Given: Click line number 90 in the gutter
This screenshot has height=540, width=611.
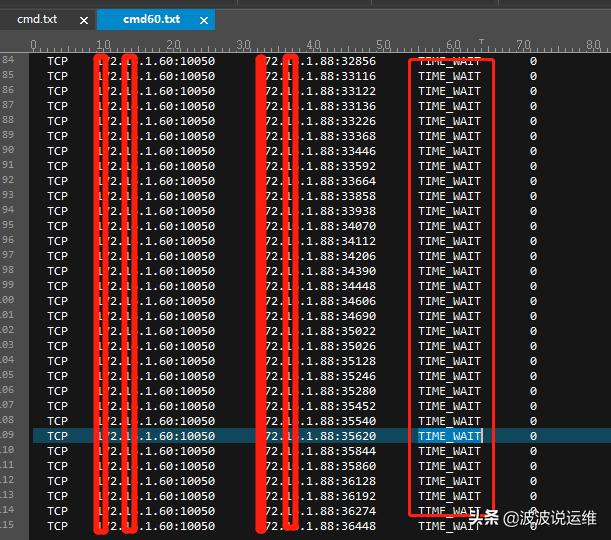Looking at the screenshot, I should pos(9,151).
